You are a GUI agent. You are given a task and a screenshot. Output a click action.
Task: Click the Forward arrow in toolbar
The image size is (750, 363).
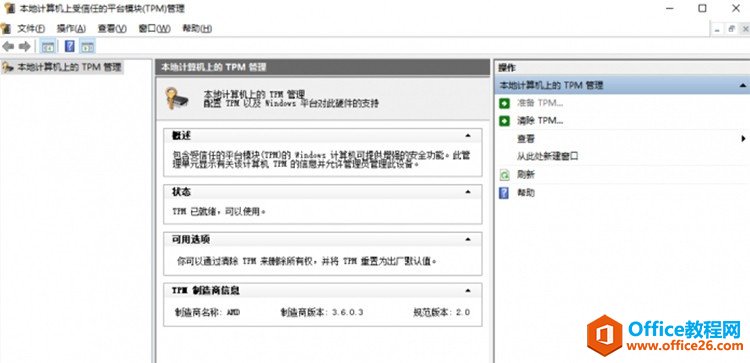click(24, 46)
